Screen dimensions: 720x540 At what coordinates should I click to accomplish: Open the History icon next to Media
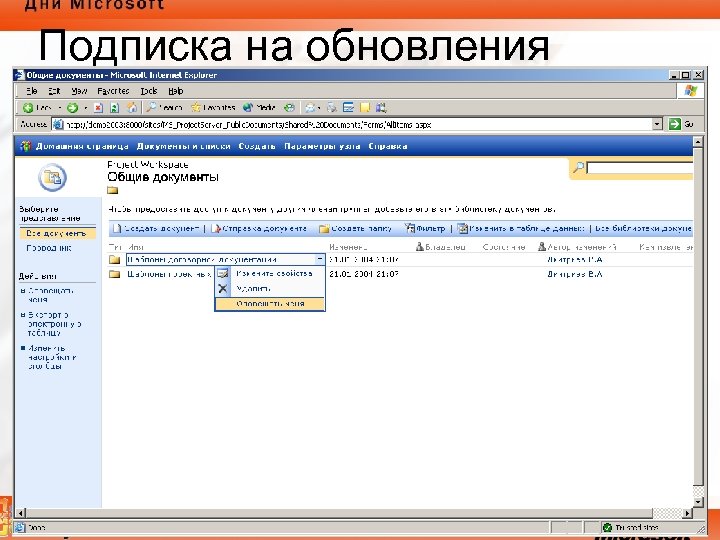pyautogui.click(x=289, y=108)
